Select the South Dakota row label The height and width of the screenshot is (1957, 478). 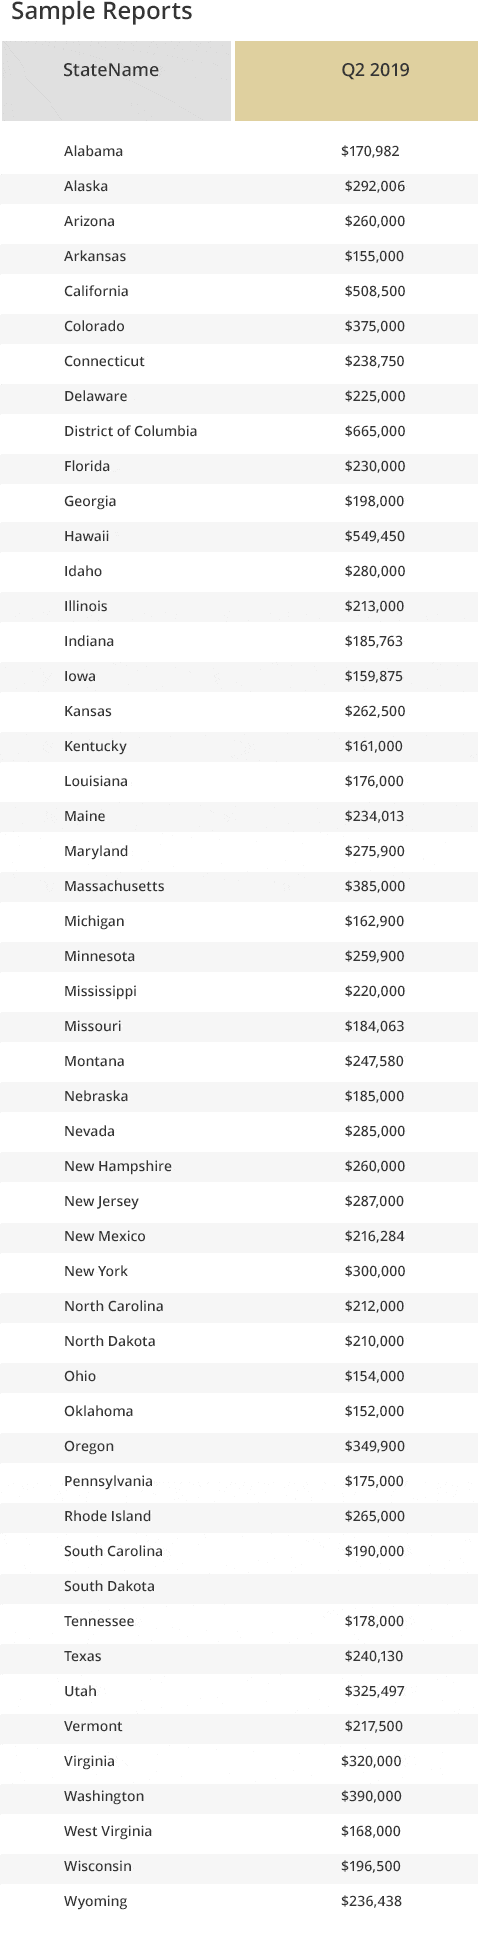point(109,1586)
